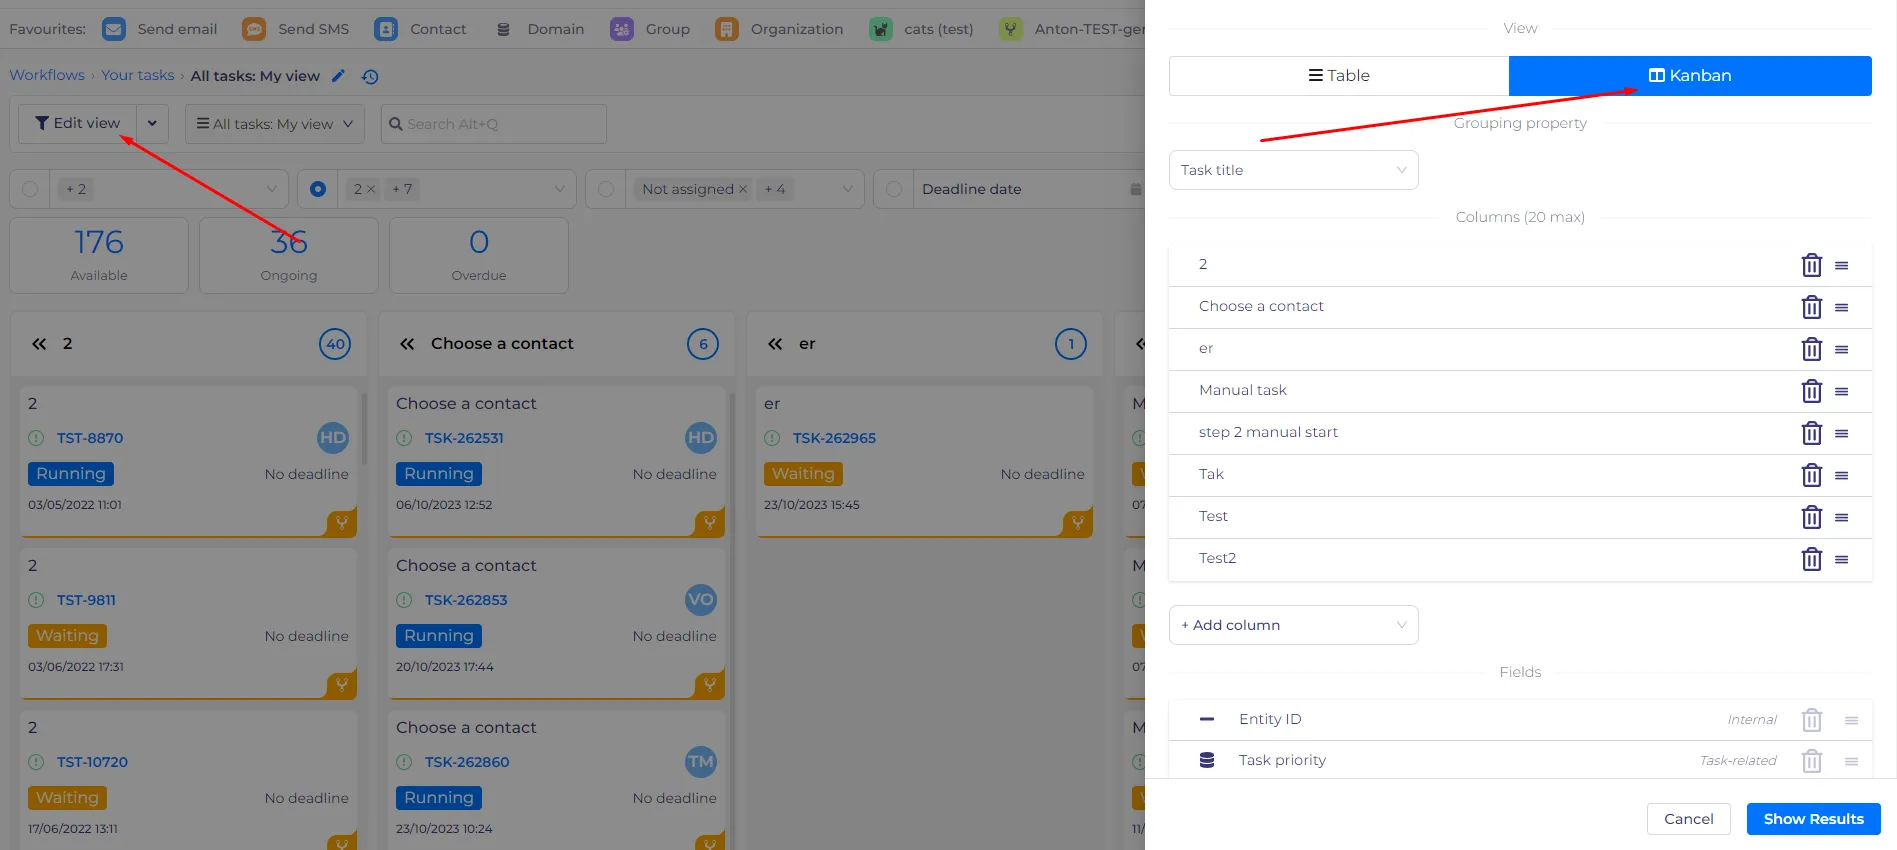Remove the Task priority field

click(1811, 761)
